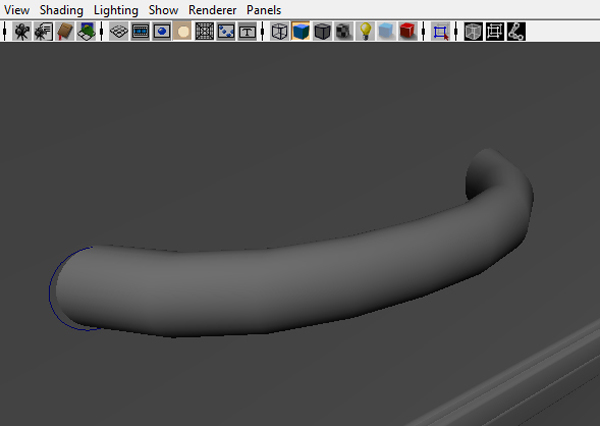Click the camera Bookmarks book icon
Image resolution: width=600 pixels, height=426 pixels.
coord(65,31)
